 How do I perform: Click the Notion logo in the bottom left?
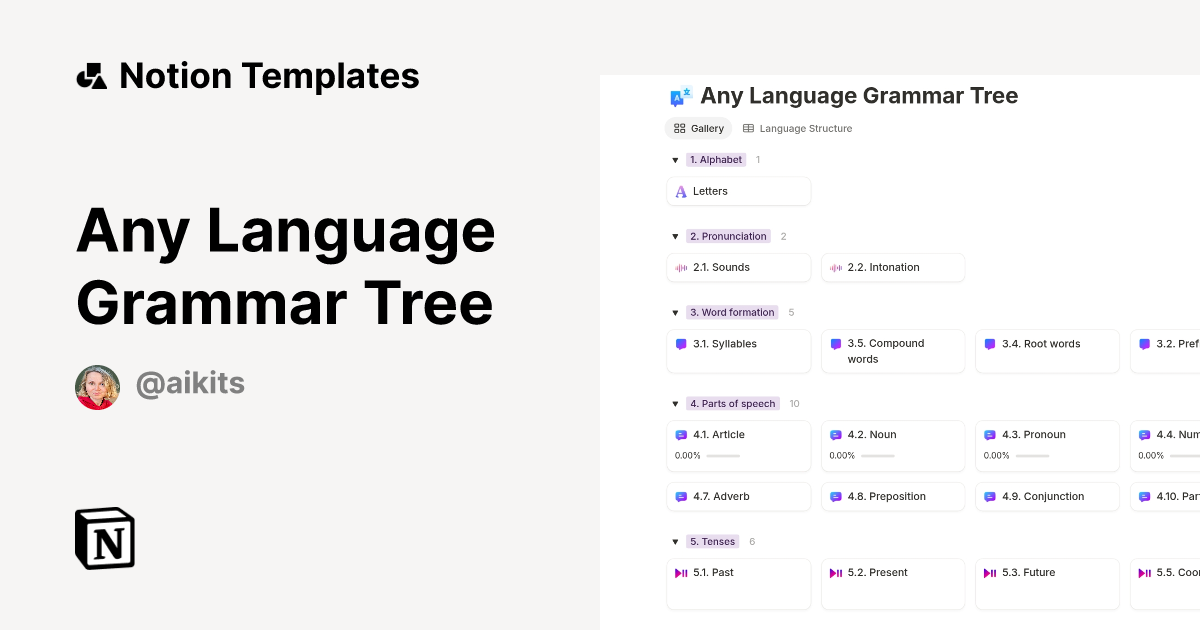[x=104, y=538]
